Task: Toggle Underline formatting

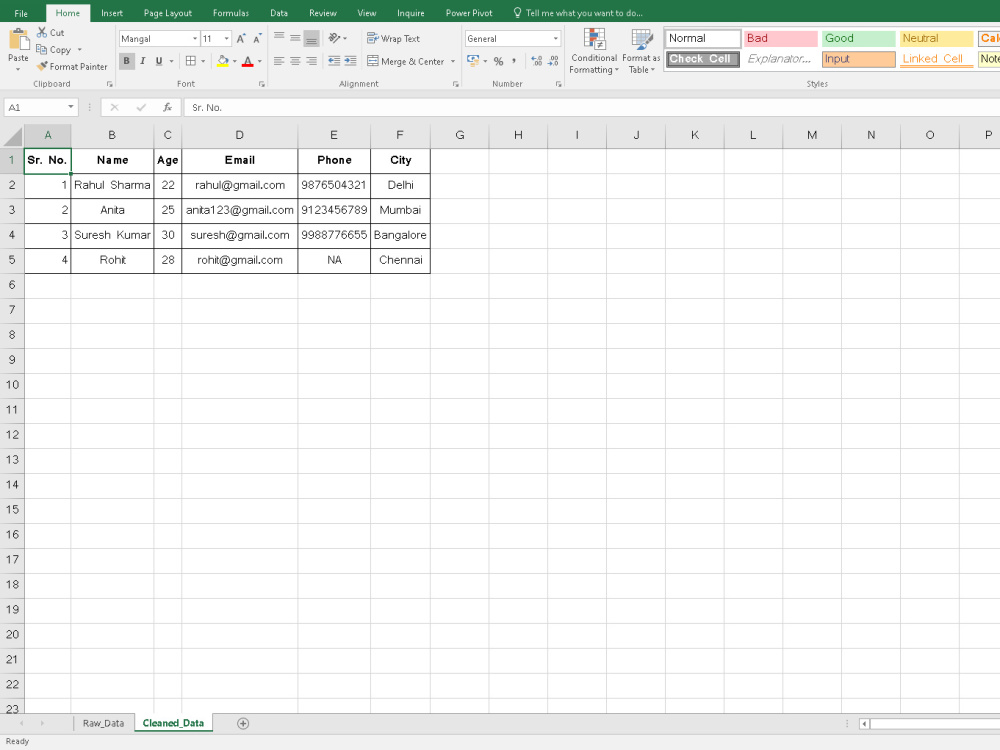Action: point(159,61)
